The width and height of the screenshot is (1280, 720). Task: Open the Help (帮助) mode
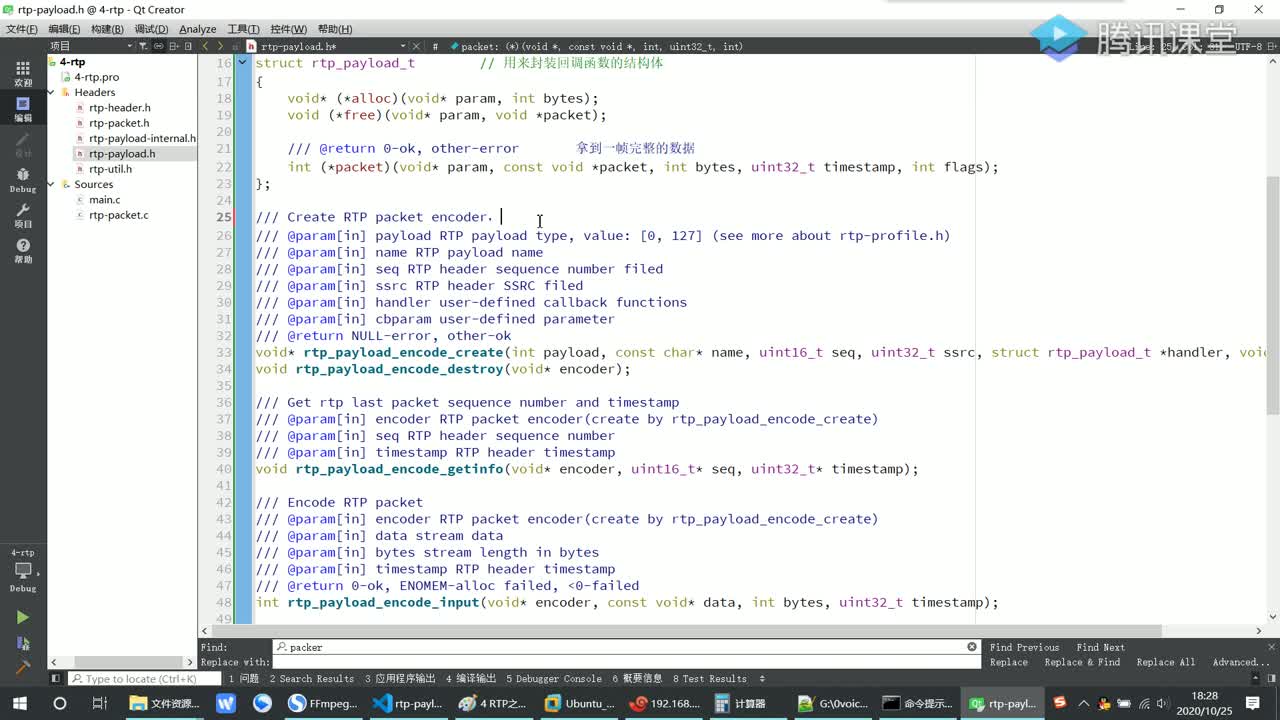pos(22,250)
